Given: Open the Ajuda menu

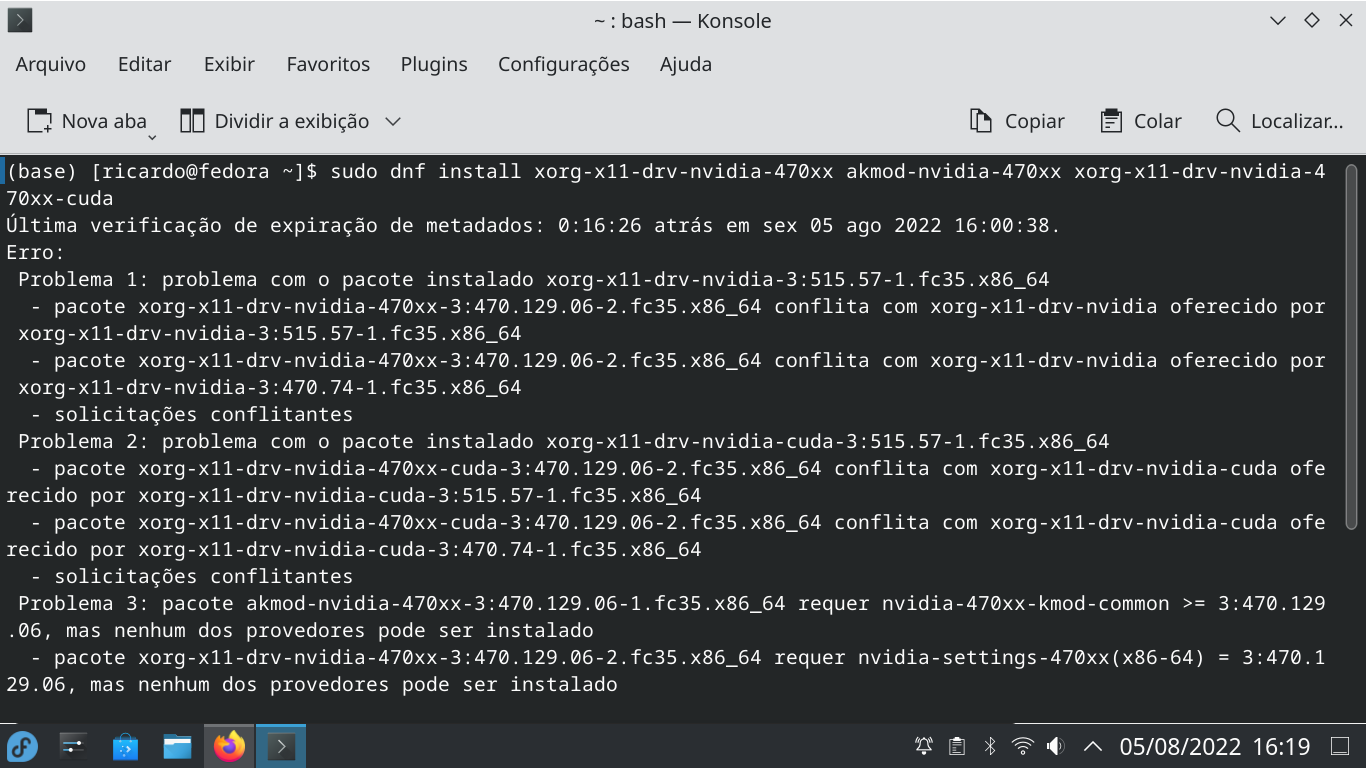Looking at the screenshot, I should [x=686, y=64].
